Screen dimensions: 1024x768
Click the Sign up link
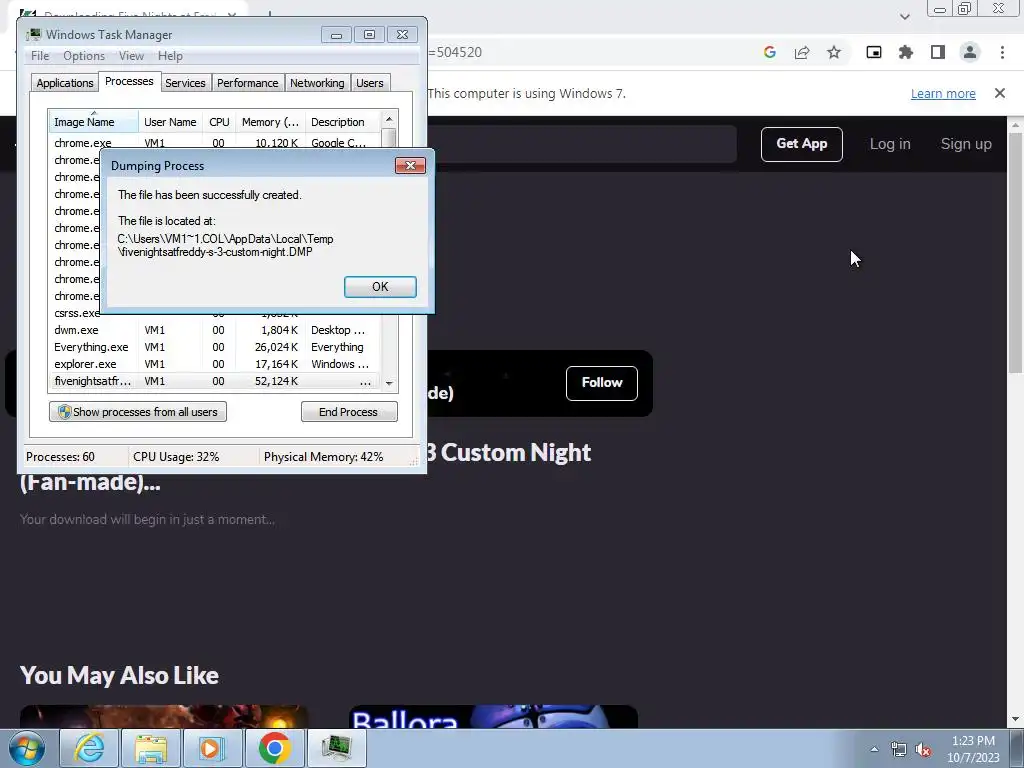(966, 144)
